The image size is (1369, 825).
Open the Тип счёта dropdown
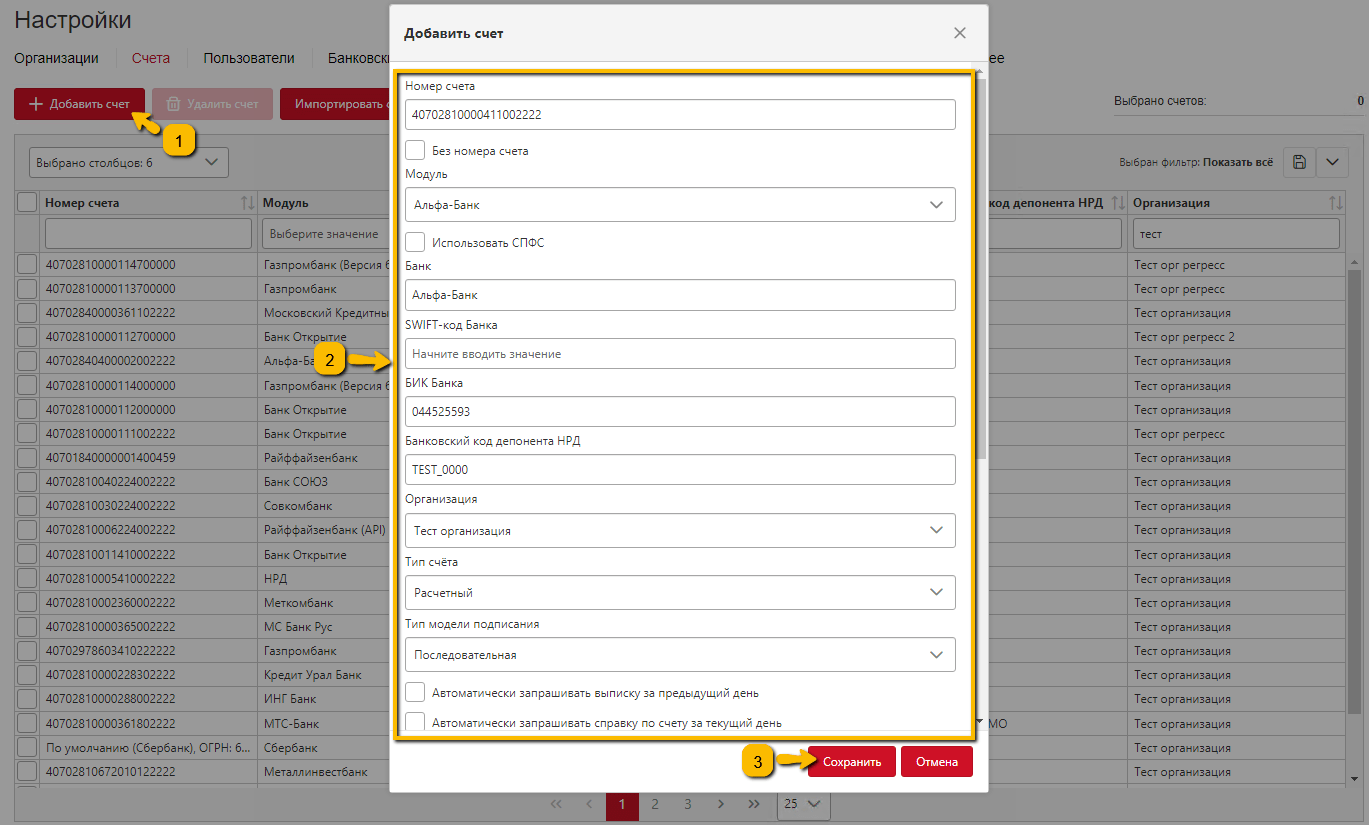(x=680, y=592)
